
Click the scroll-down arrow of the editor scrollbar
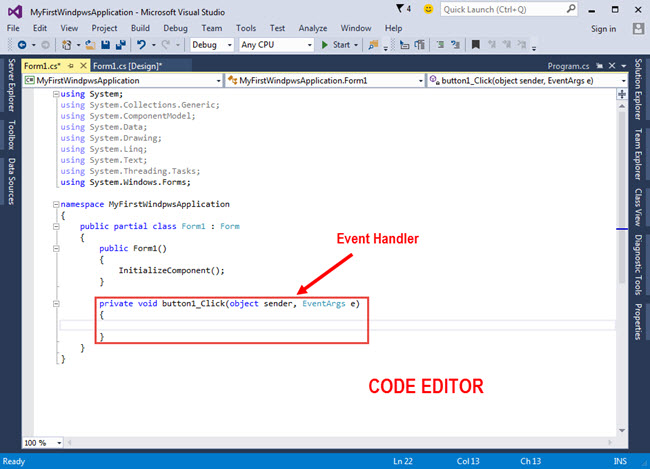point(622,430)
